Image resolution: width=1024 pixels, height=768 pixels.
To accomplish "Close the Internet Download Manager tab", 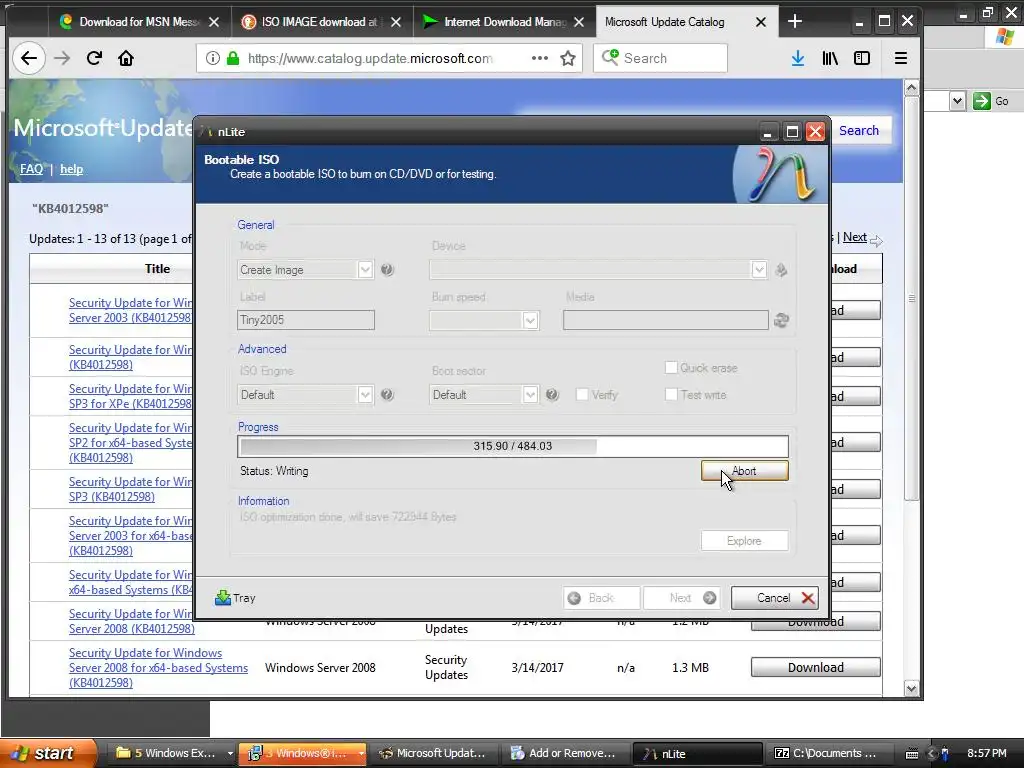I will (x=579, y=22).
